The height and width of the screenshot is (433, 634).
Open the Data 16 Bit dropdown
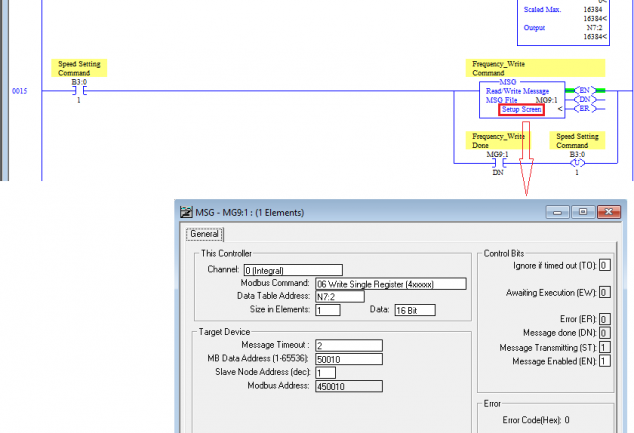click(415, 310)
